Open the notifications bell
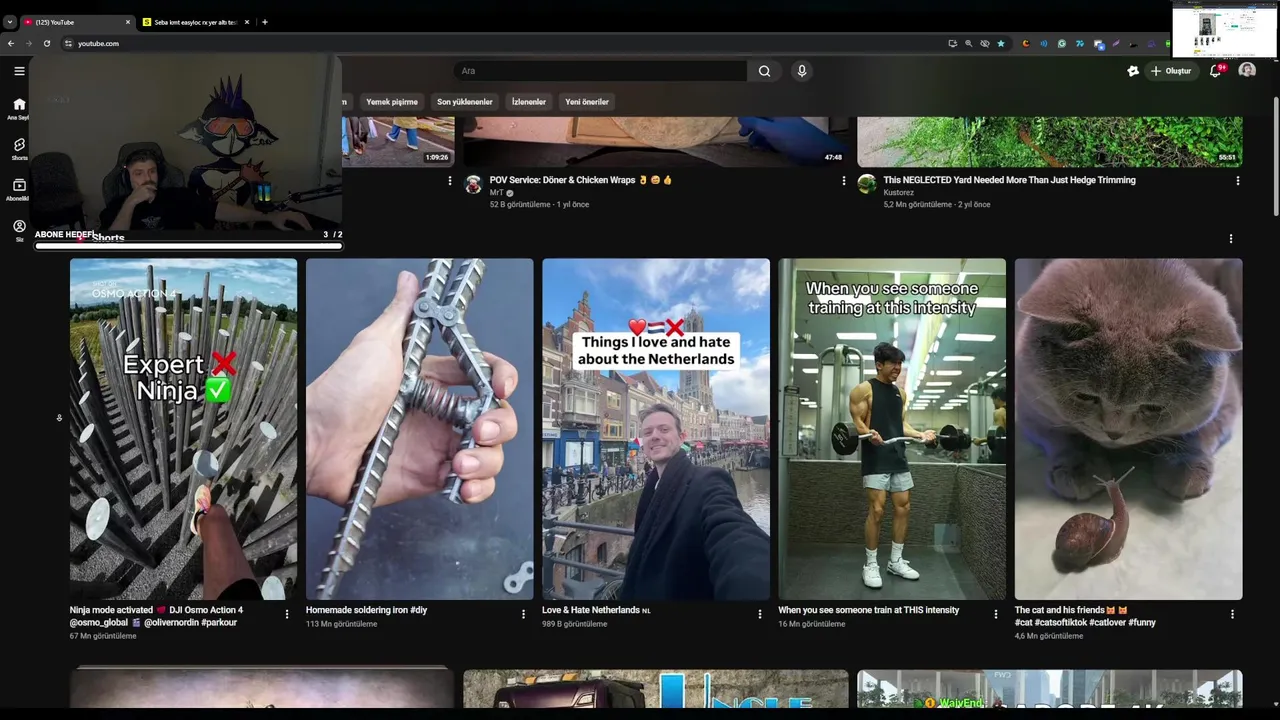1280x720 pixels. [1216, 71]
